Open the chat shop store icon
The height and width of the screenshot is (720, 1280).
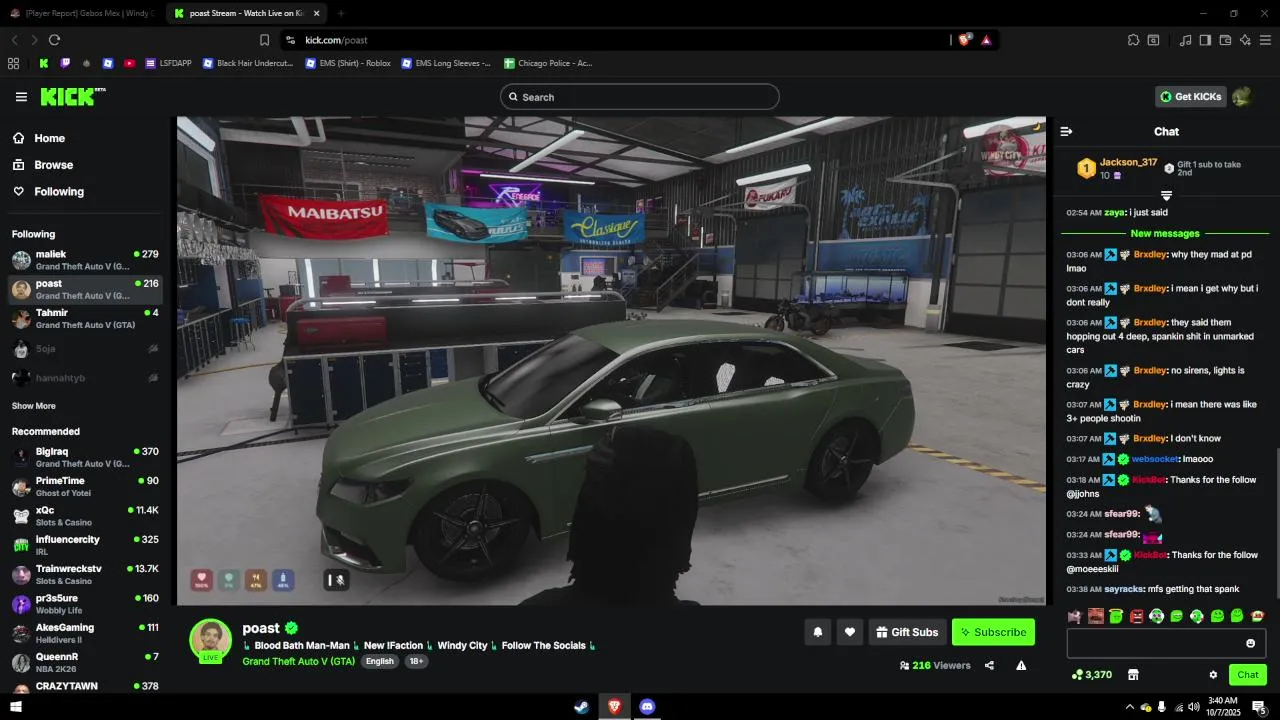coord(1133,675)
